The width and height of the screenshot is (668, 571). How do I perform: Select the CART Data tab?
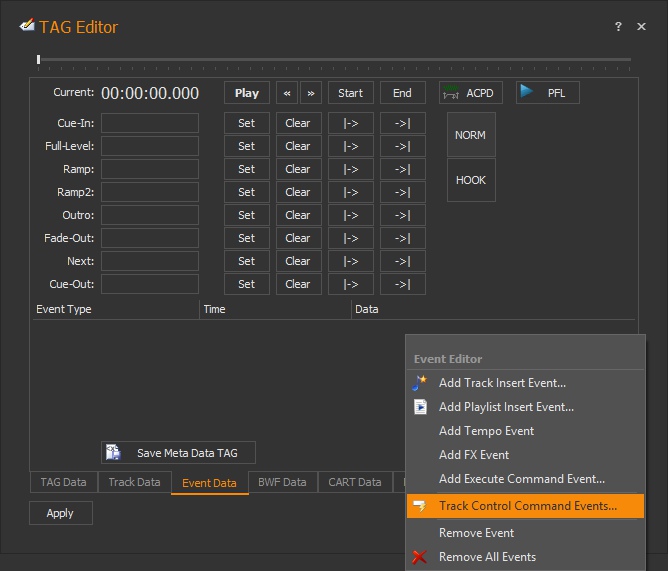(355, 482)
